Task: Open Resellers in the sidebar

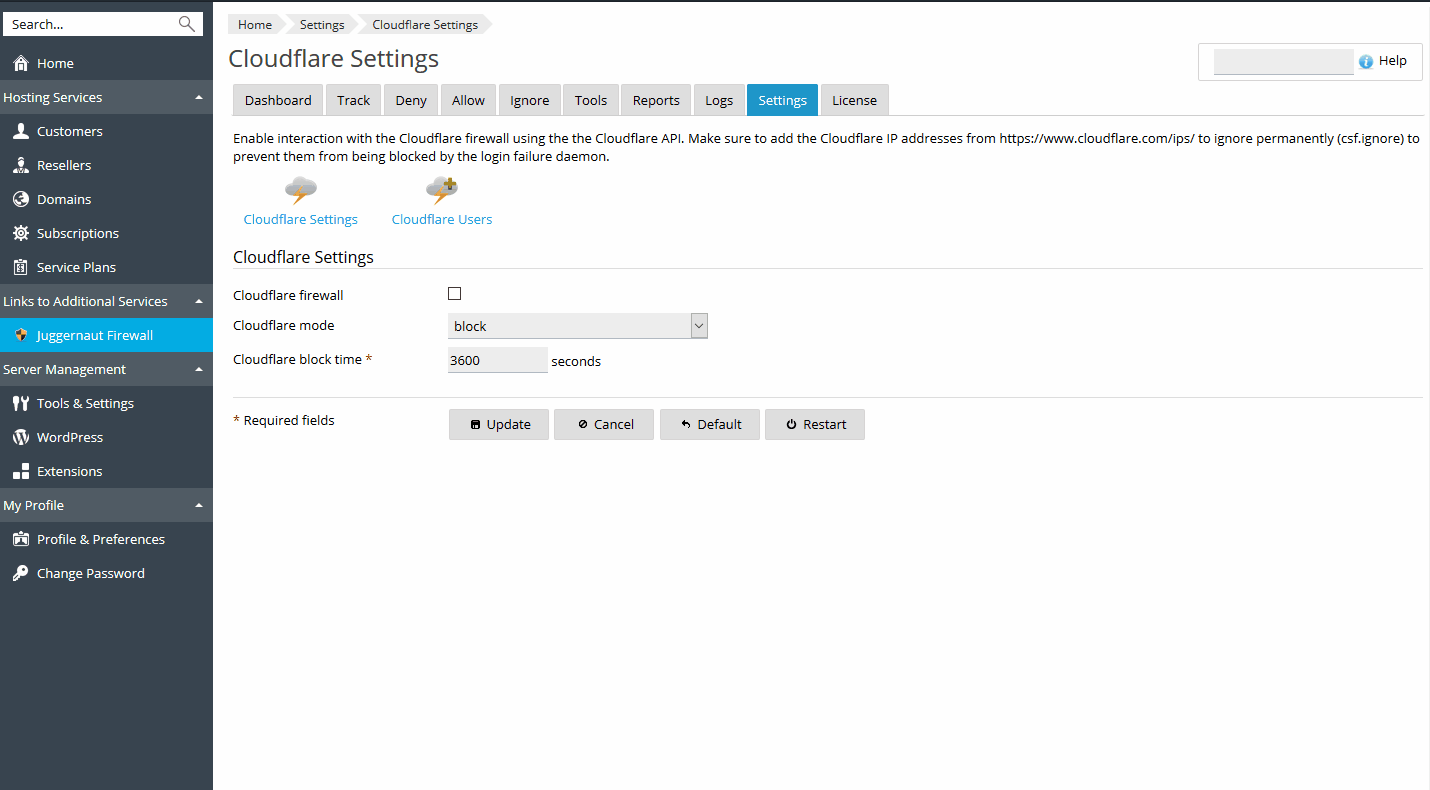Action: (64, 165)
